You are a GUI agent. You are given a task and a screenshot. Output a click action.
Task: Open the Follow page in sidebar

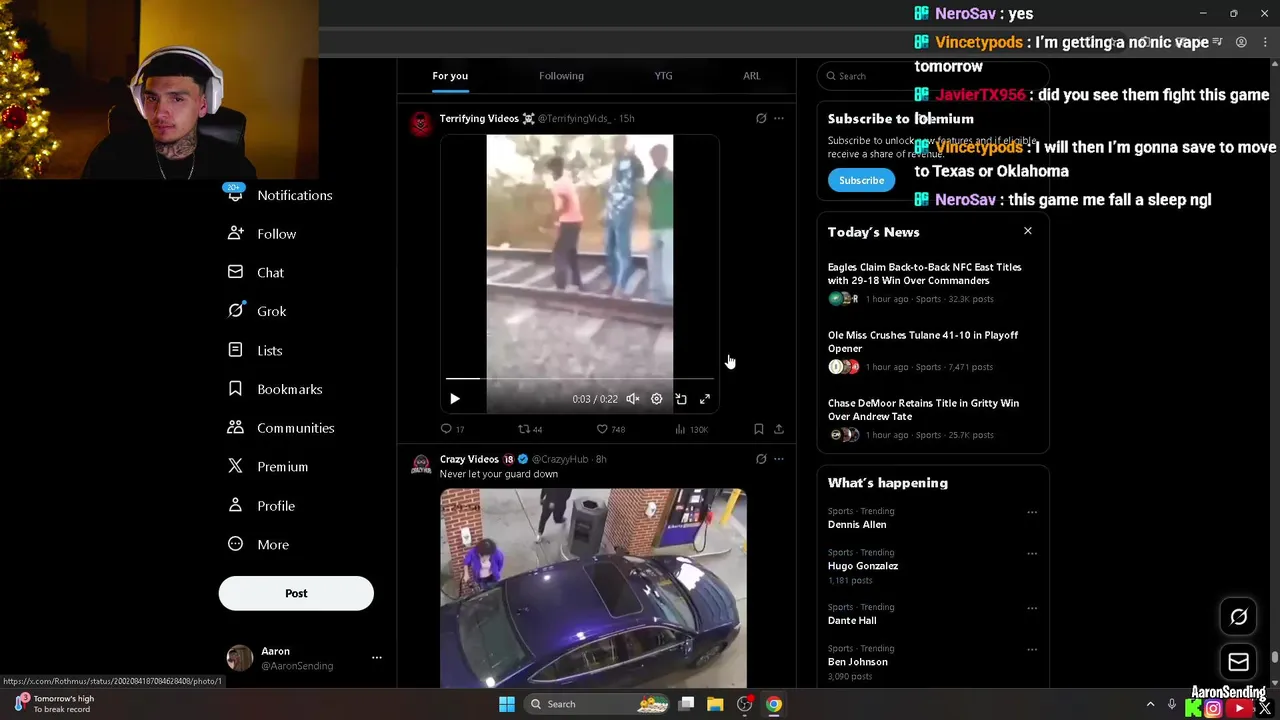tap(262, 234)
